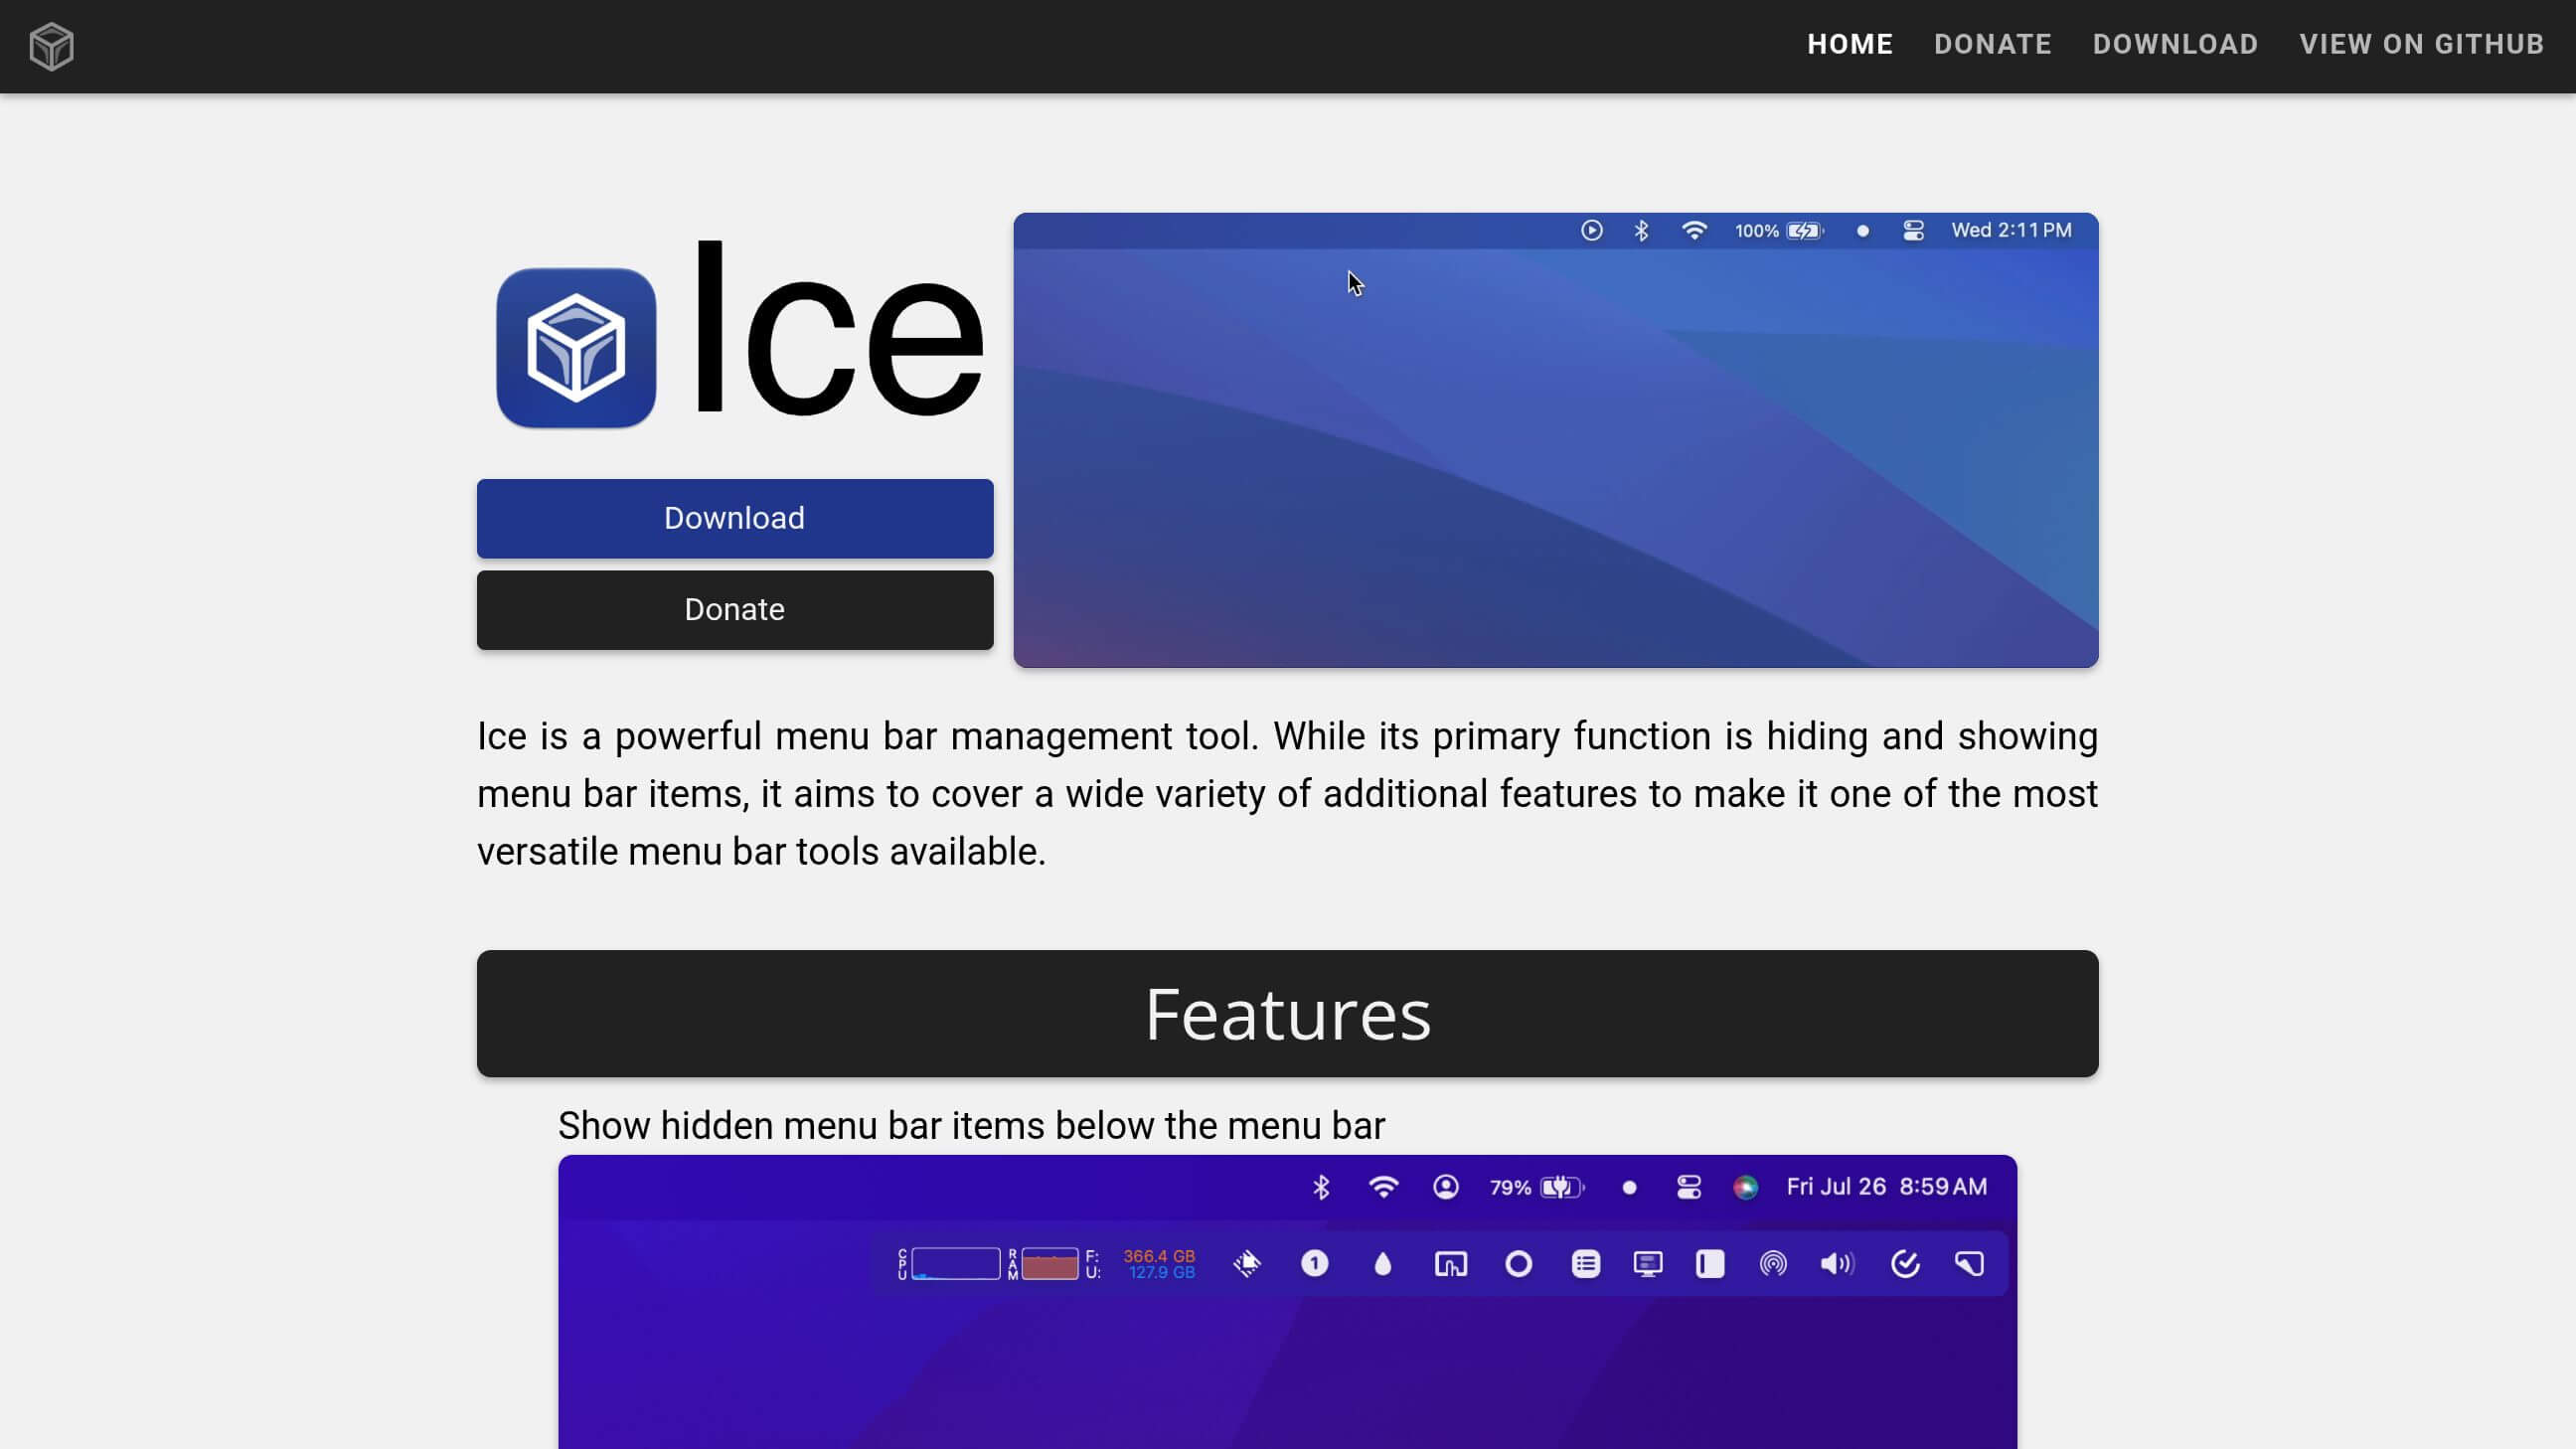
Task: Open the DONATE nav item
Action: point(1992,45)
